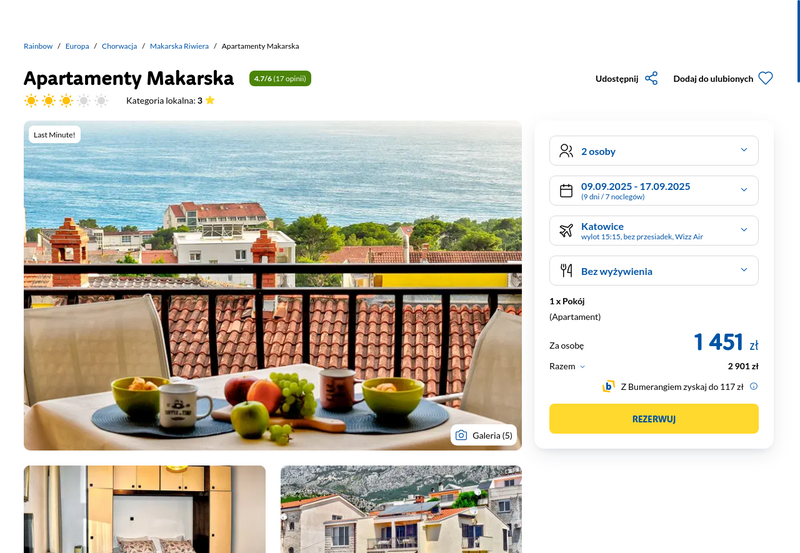Open the bedroom interior thumbnail photo
Screen dimensions: 800x553
[144, 509]
